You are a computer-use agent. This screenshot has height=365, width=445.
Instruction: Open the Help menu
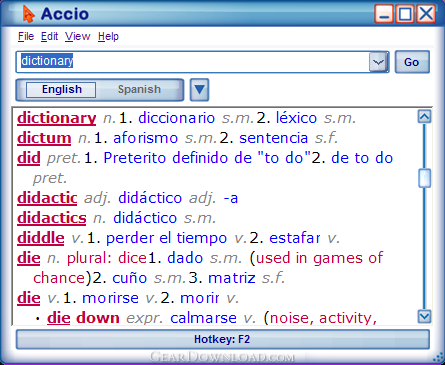point(108,36)
